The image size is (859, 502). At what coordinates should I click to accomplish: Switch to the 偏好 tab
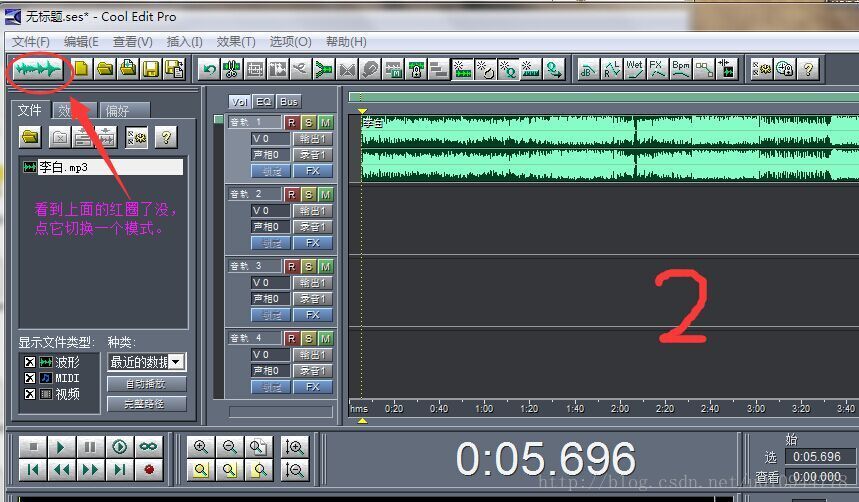124,111
